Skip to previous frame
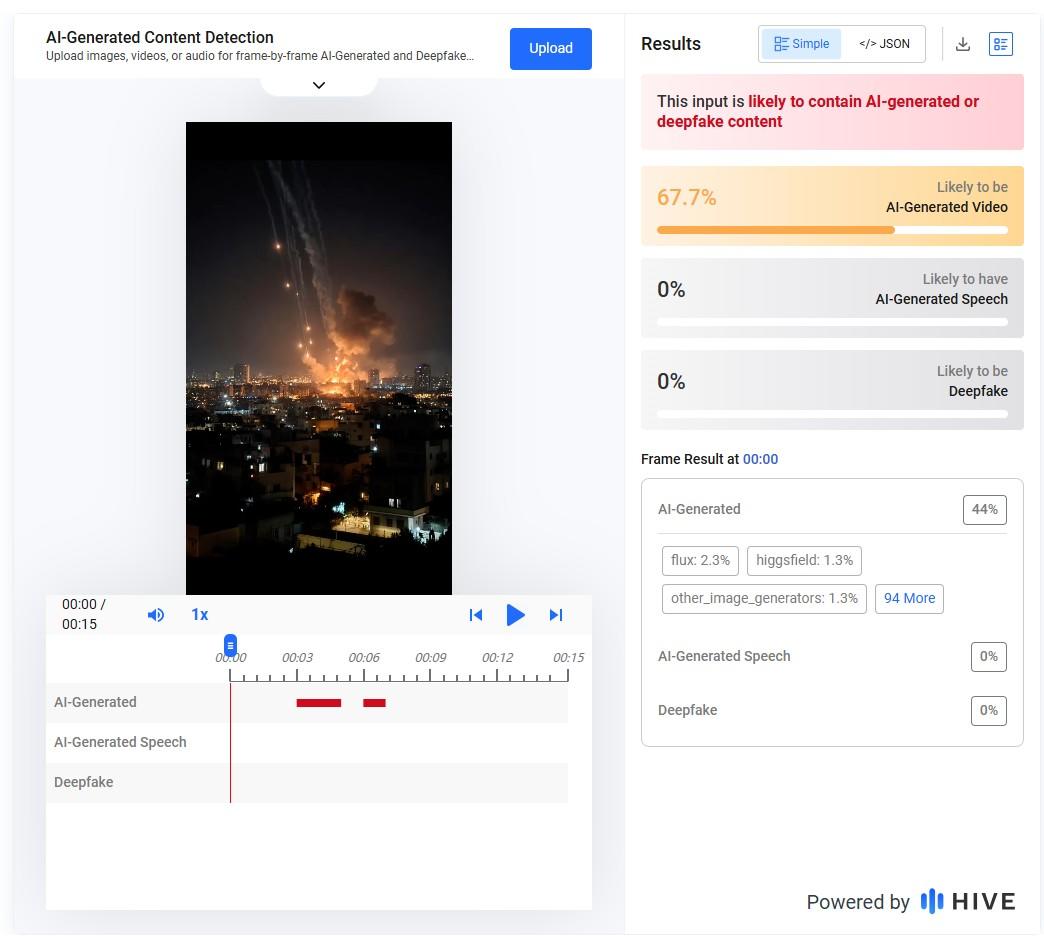Screen dimensions: 1044x945 coord(476,615)
